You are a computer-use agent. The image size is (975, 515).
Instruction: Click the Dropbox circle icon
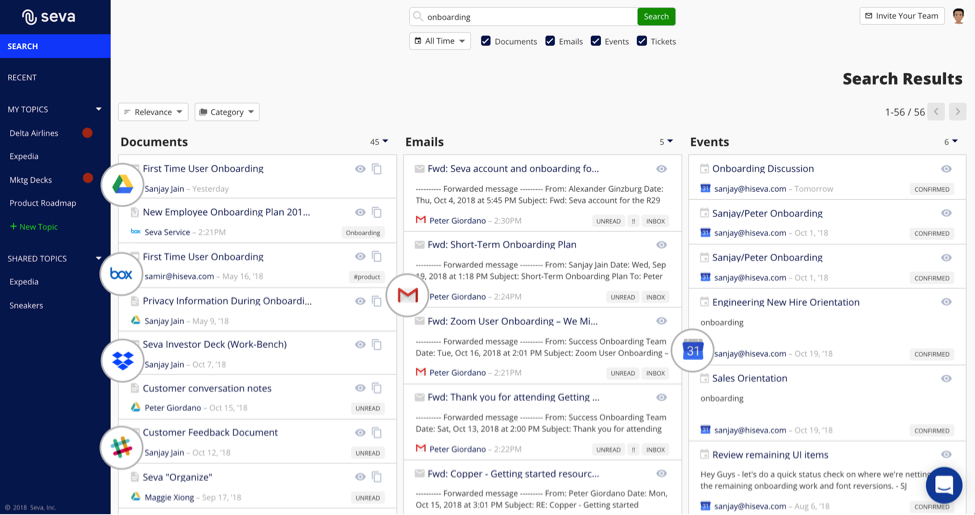(122, 361)
